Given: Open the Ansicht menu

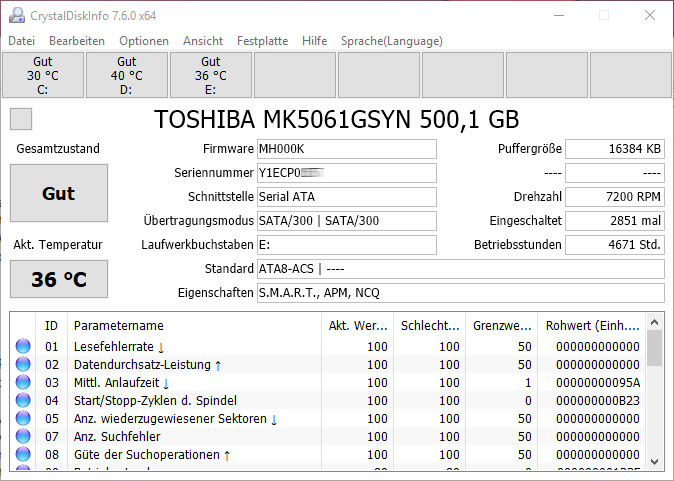Looking at the screenshot, I should pyautogui.click(x=203, y=41).
